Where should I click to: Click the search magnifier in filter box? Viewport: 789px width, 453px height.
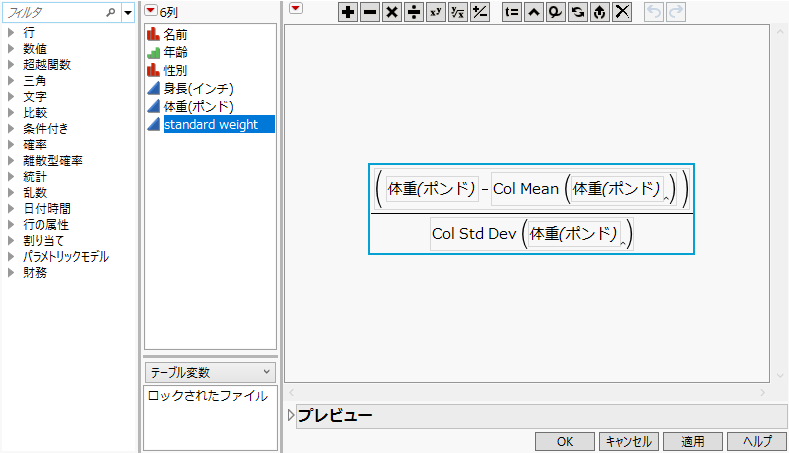click(x=111, y=12)
